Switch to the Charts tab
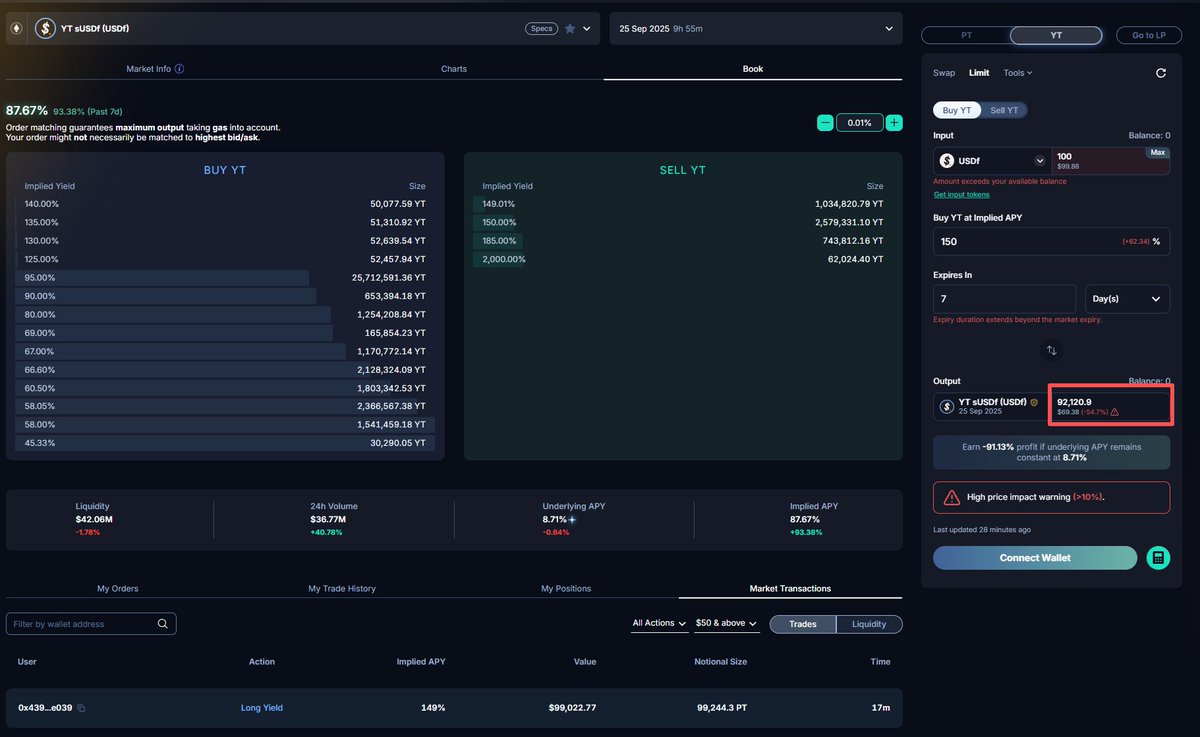 click(453, 69)
